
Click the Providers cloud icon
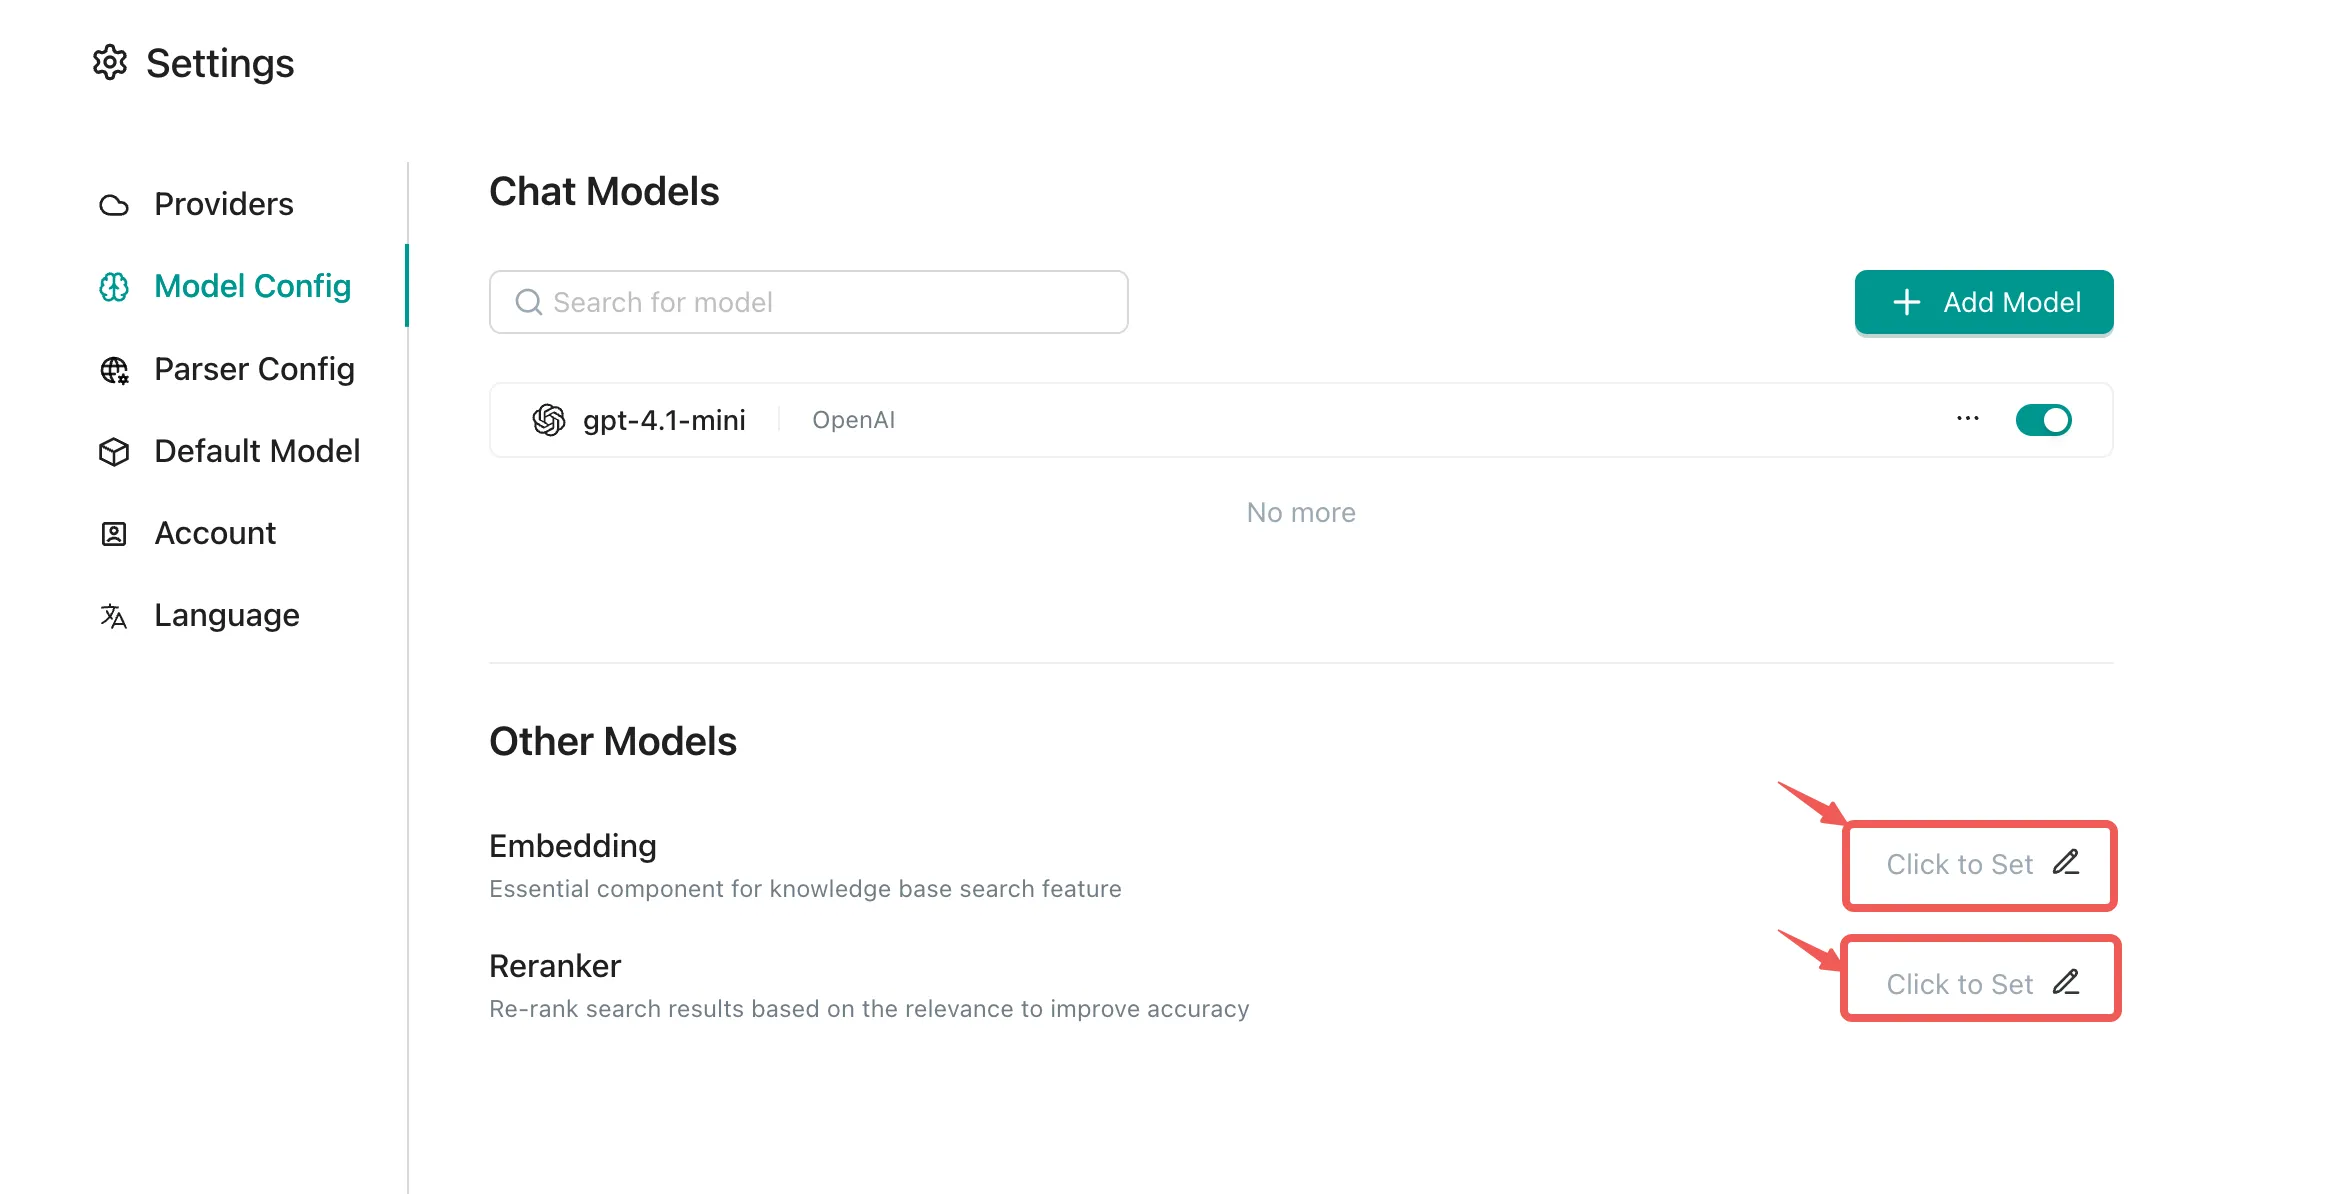click(114, 205)
